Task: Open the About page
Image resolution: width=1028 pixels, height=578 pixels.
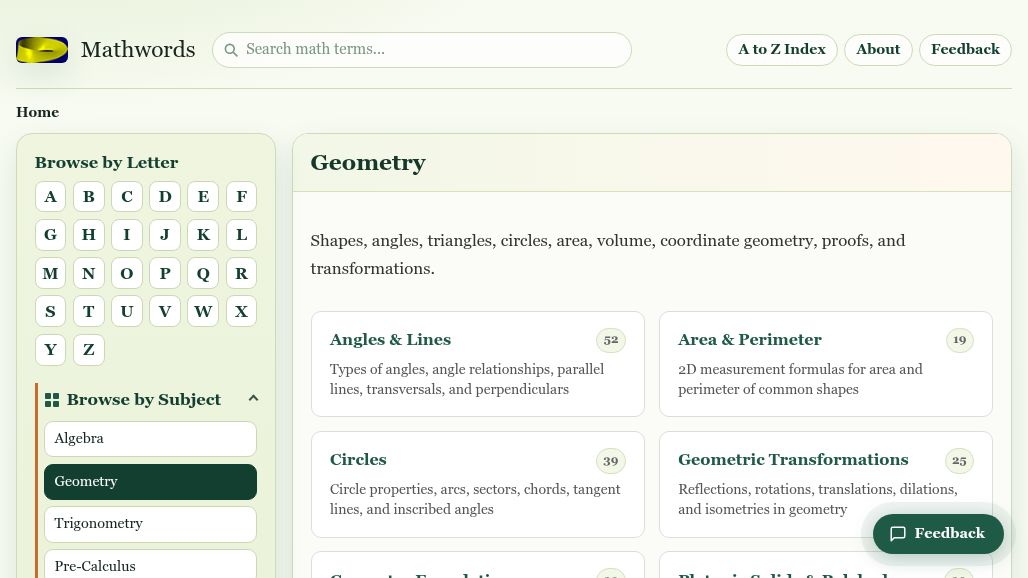Action: pyautogui.click(x=877, y=49)
